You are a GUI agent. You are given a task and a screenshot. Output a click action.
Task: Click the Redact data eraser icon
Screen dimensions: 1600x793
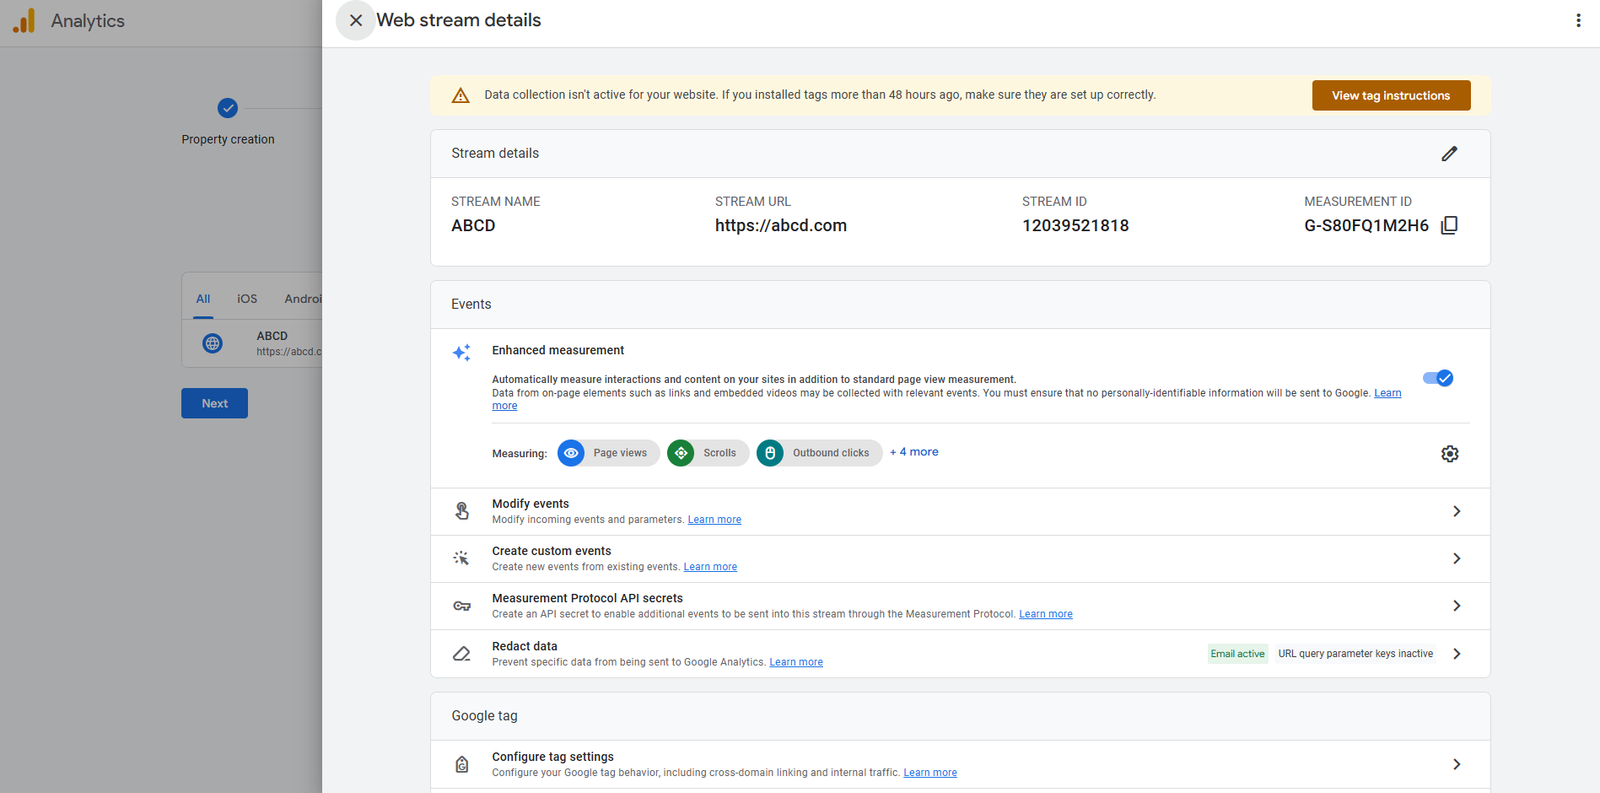point(462,654)
